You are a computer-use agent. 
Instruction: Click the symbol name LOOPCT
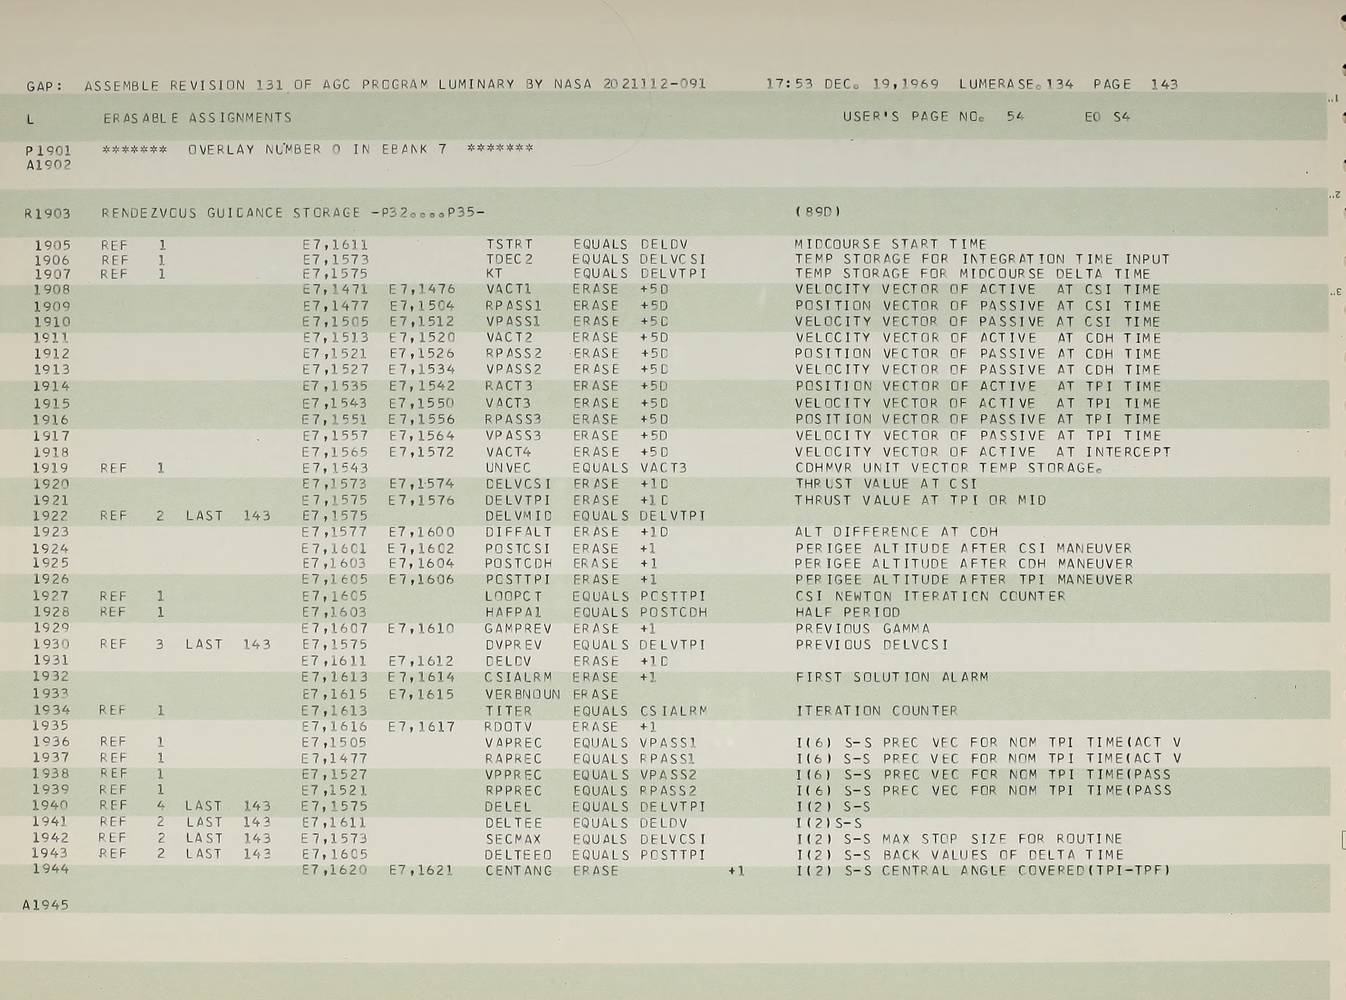coord(514,596)
